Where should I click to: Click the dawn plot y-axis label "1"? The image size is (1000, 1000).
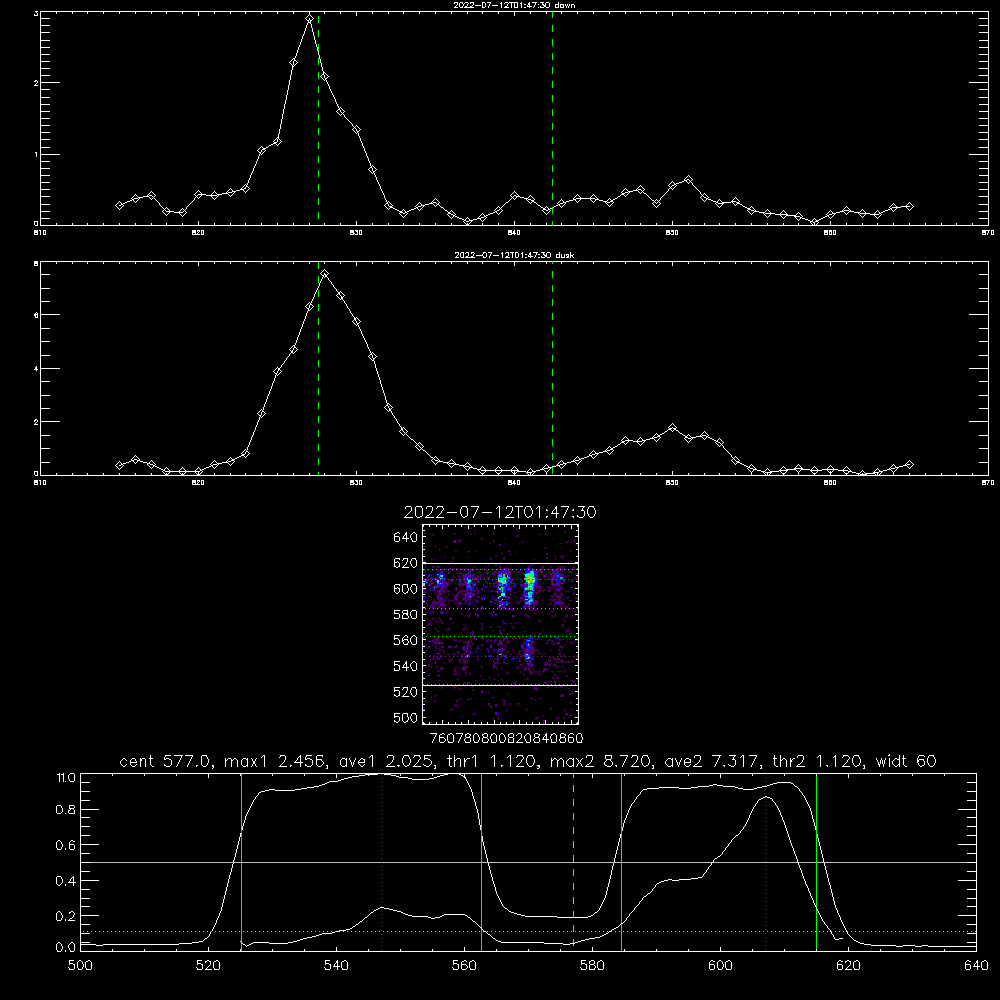coord(36,154)
